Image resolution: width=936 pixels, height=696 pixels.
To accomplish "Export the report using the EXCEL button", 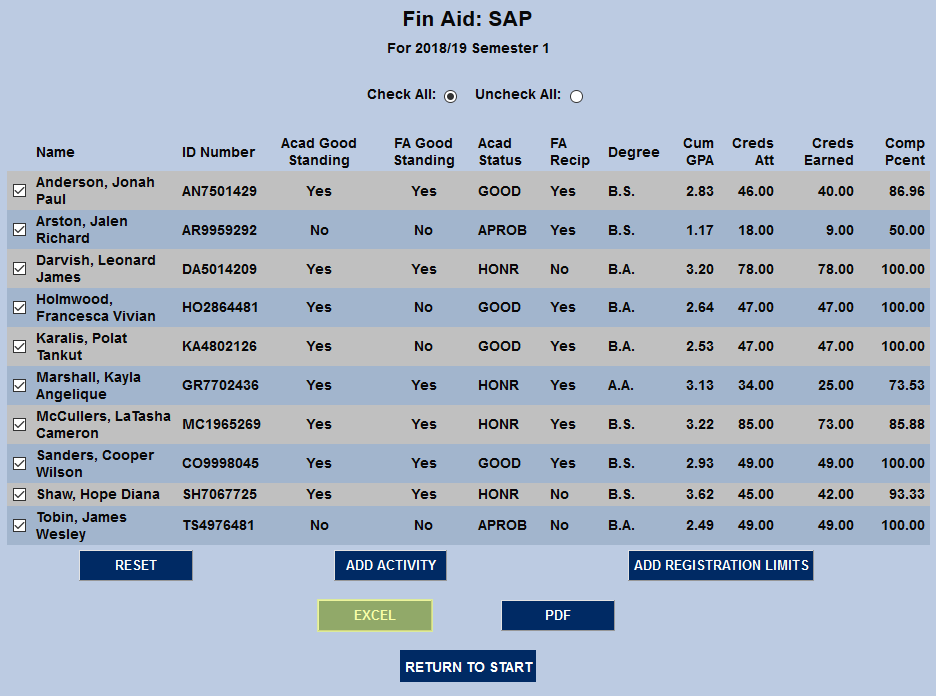I will (x=375, y=615).
